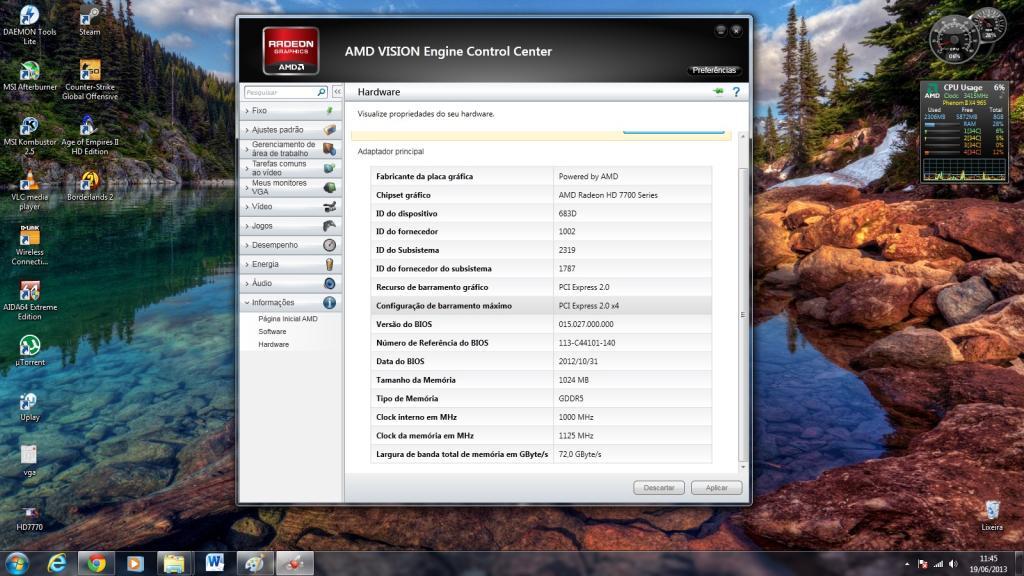Image resolution: width=1024 pixels, height=576 pixels.
Task: Open DAEMON Tools Lite desktop icon
Action: click(x=29, y=25)
